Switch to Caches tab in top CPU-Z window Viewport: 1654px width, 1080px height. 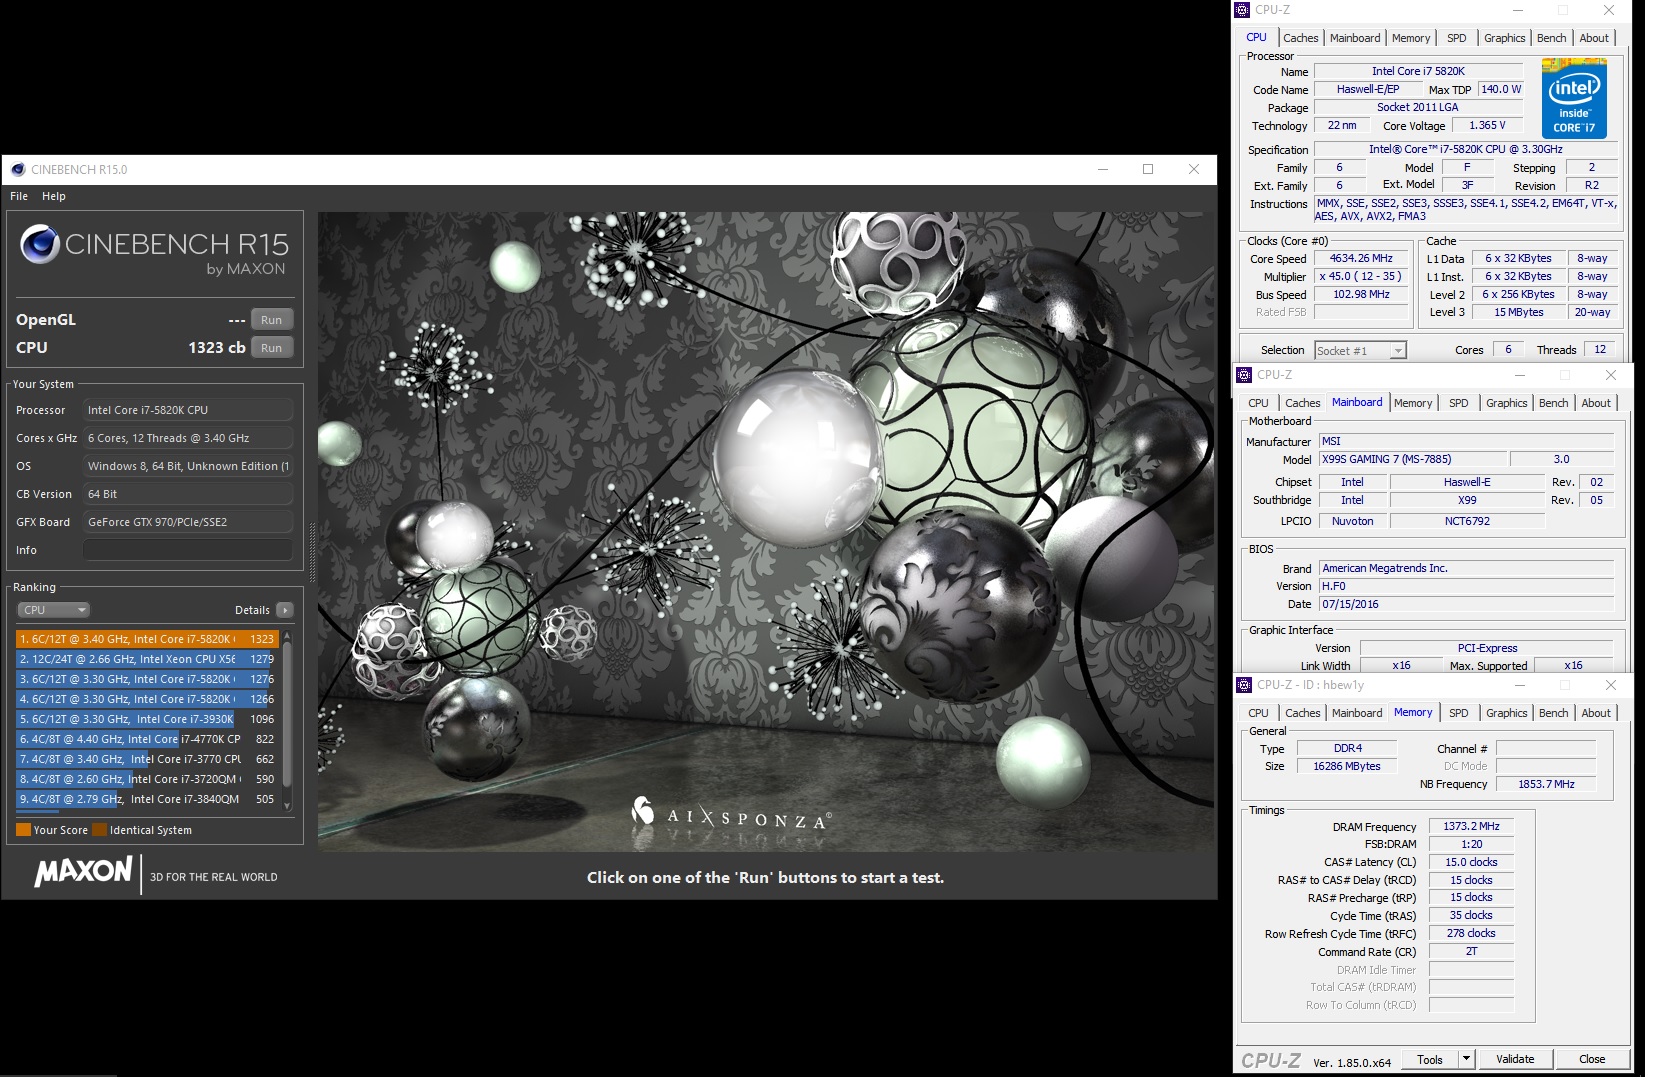click(1300, 38)
